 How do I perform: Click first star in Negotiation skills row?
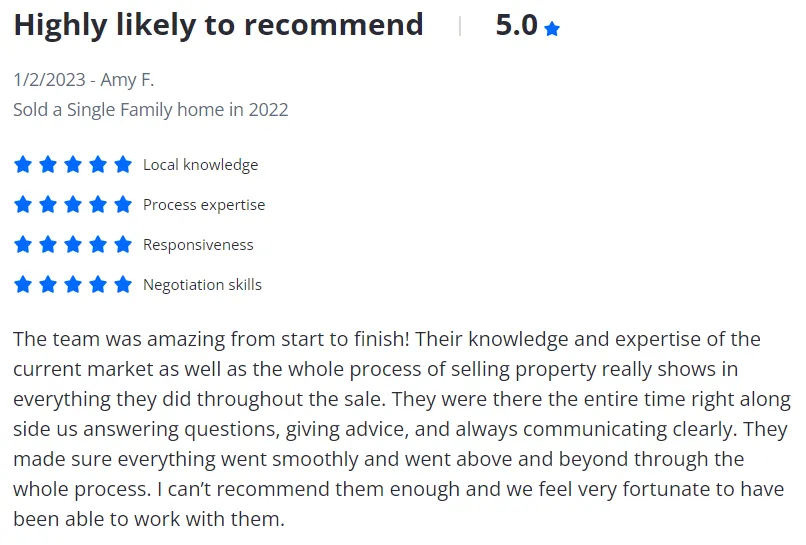(x=23, y=284)
